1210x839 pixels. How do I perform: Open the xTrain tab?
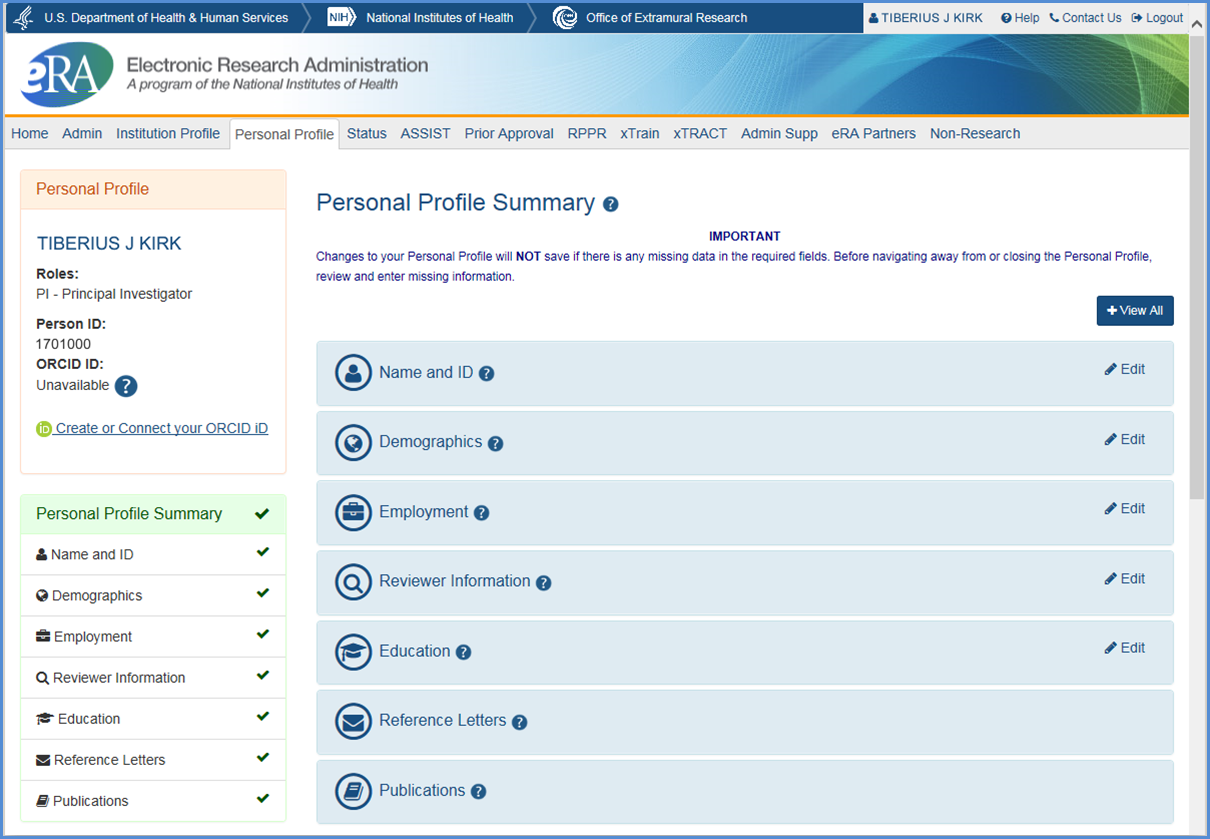(x=639, y=134)
